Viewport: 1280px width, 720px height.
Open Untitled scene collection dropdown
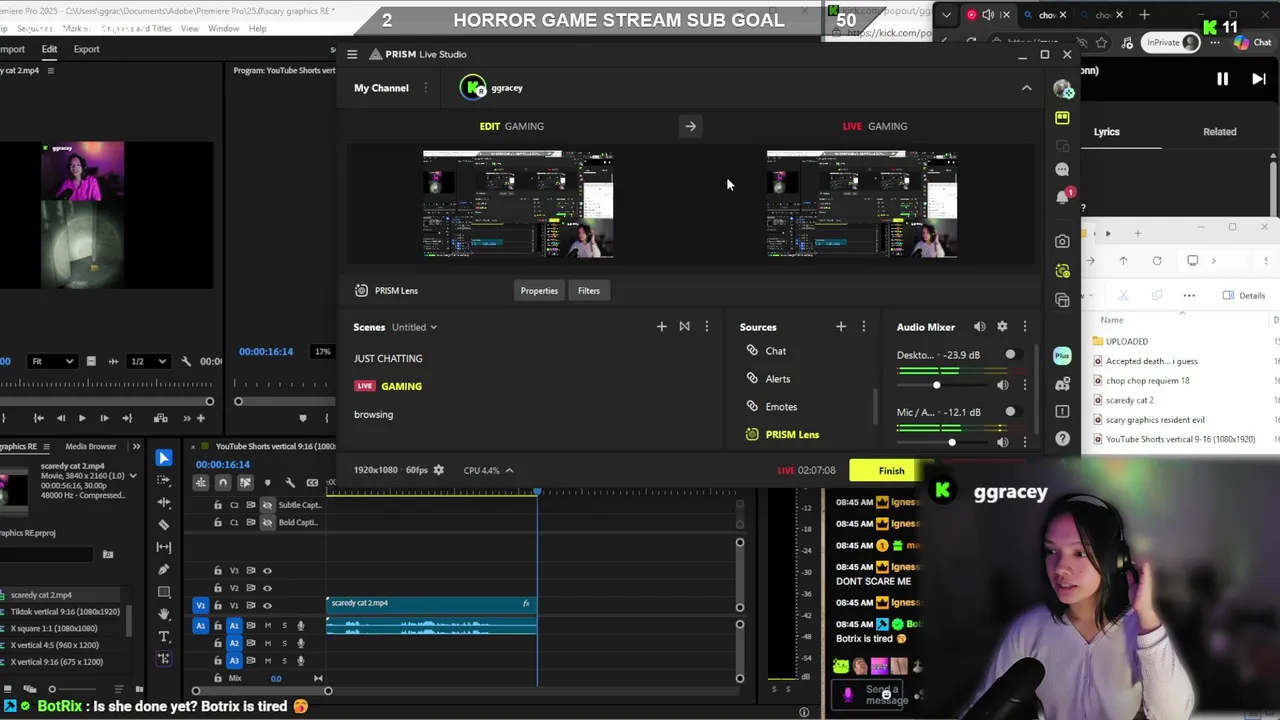pos(414,327)
